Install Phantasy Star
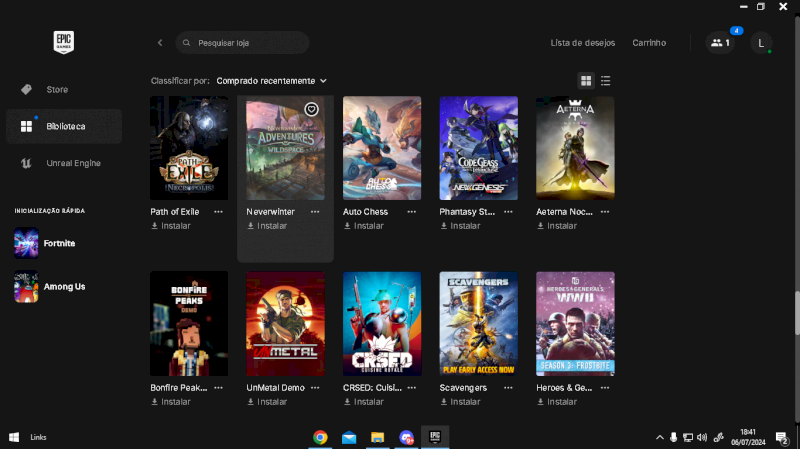This screenshot has height=449, width=800. tap(460, 226)
